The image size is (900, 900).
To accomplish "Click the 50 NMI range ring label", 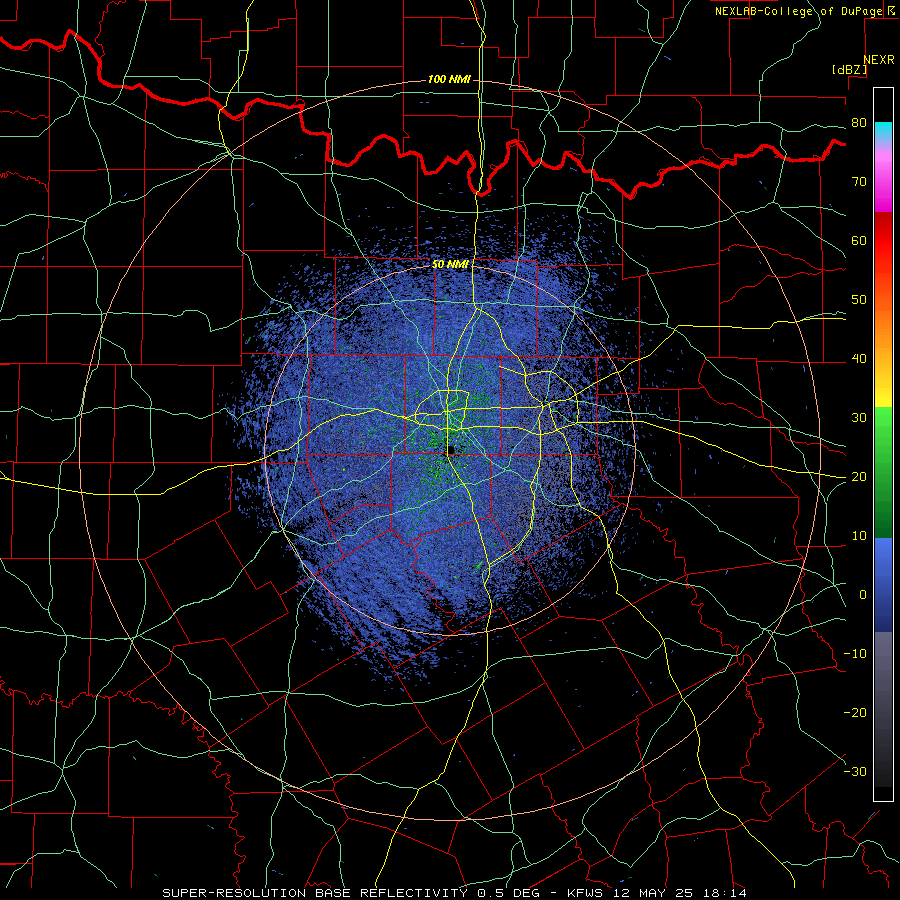I will pos(451,265).
